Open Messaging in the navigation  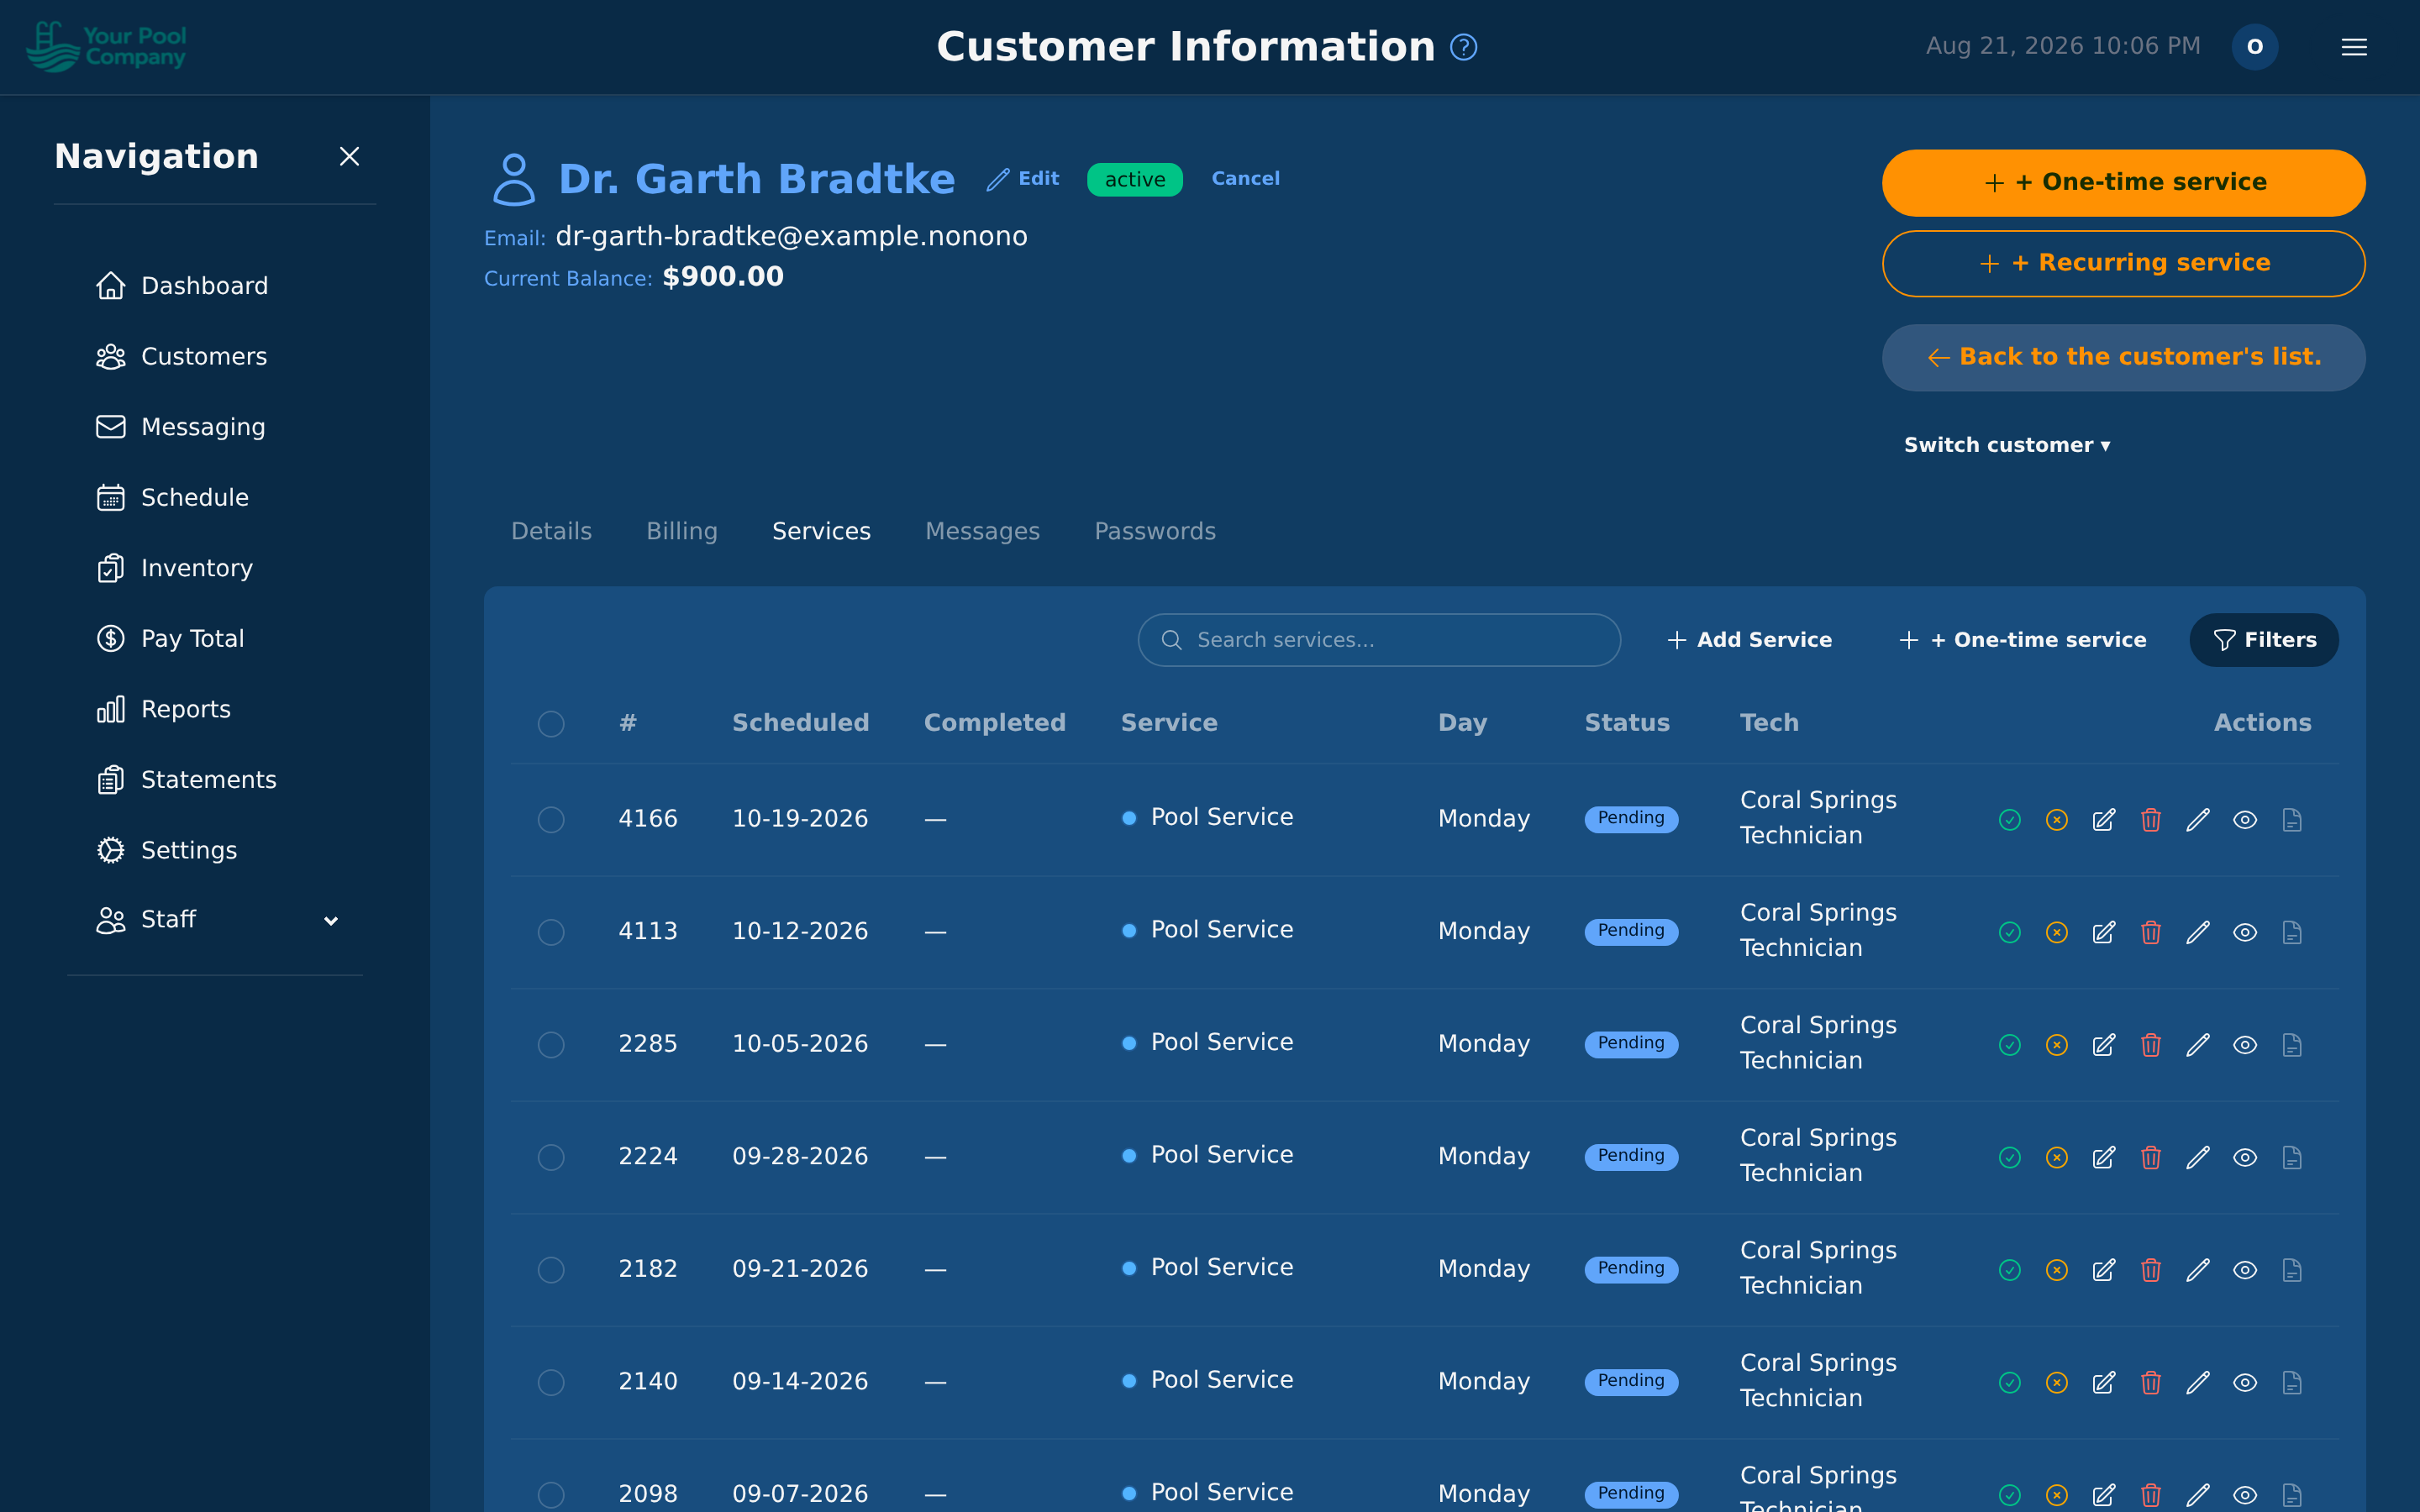click(180, 427)
